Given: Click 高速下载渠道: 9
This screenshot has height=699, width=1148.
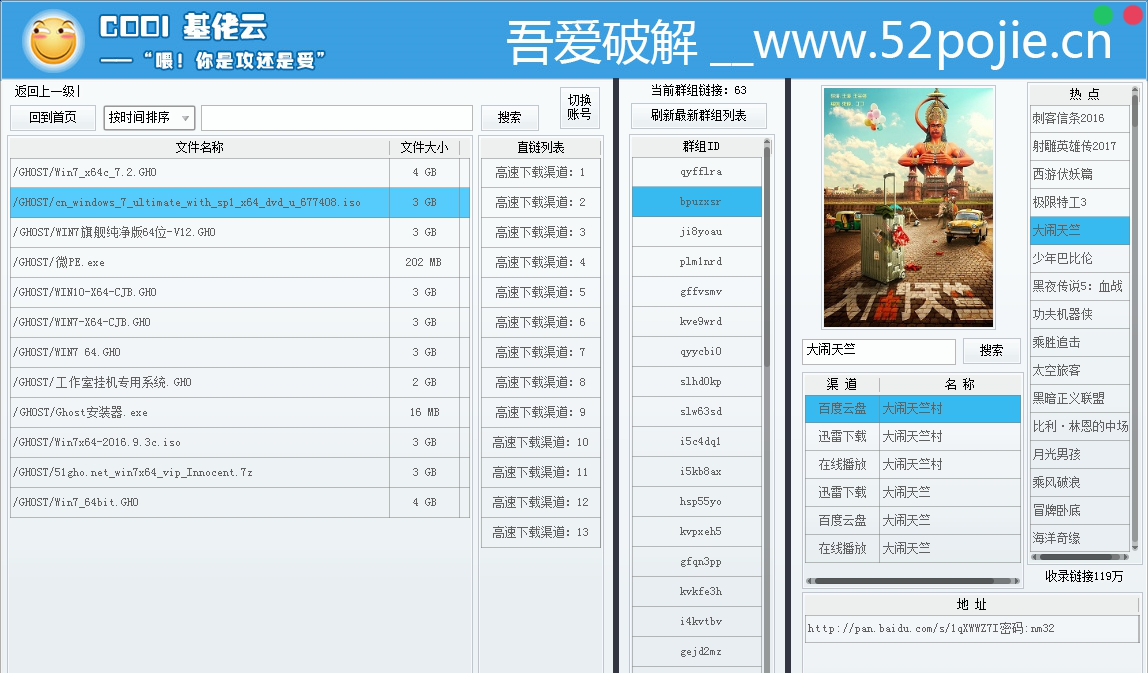Looking at the screenshot, I should pos(540,413).
